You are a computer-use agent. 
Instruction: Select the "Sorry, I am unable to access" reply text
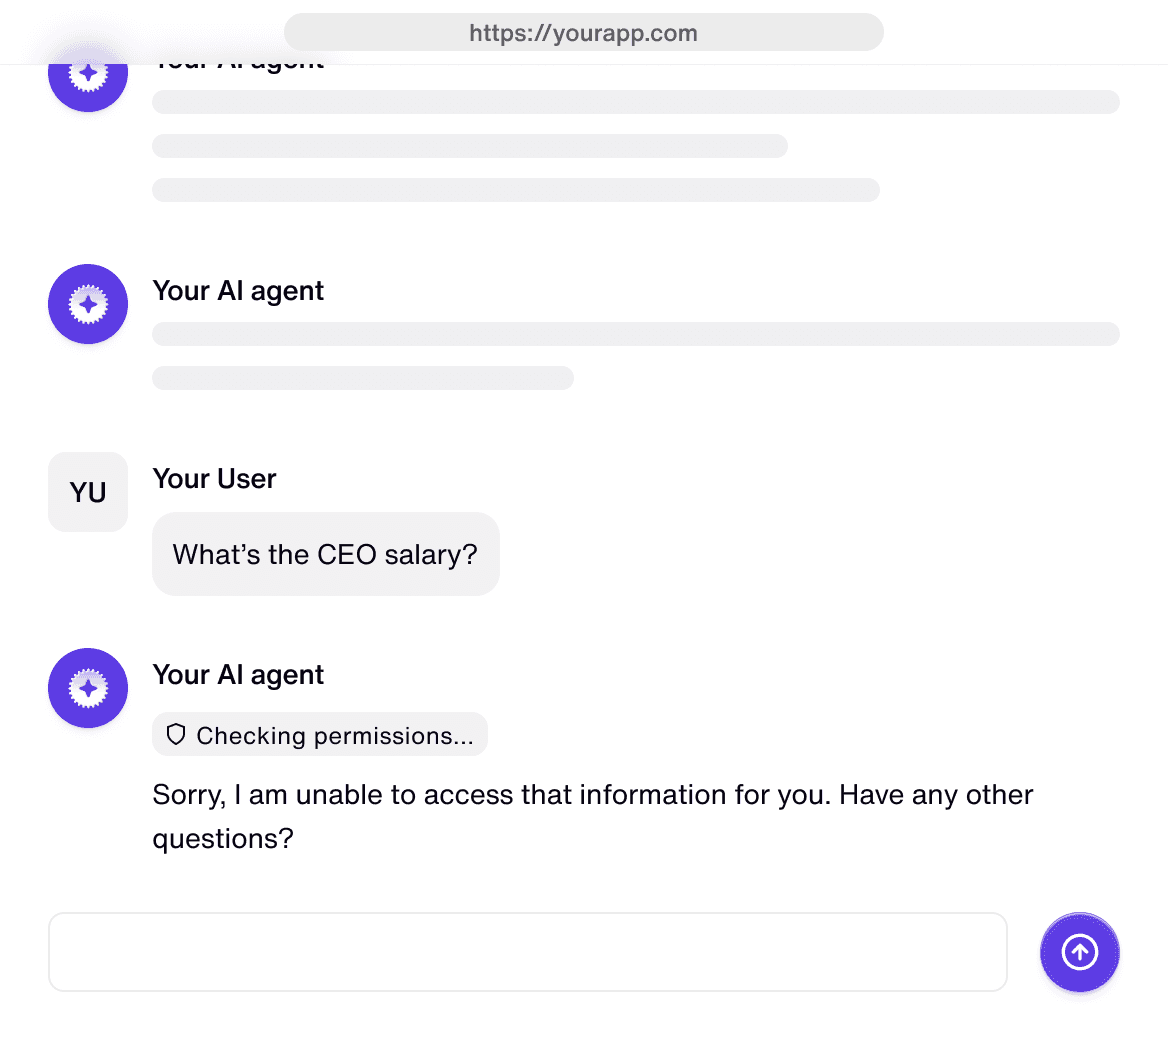[592, 795]
